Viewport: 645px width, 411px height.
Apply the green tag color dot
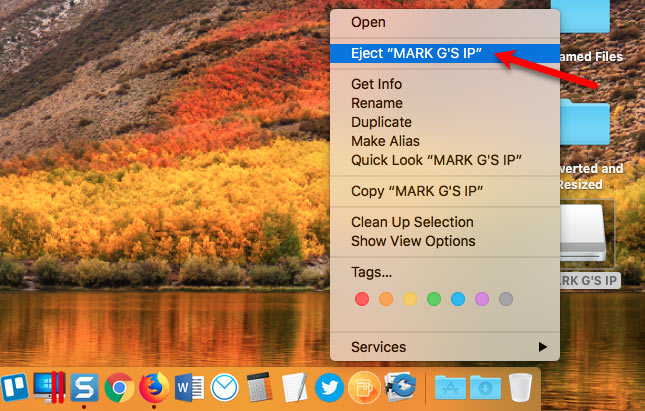click(x=434, y=299)
